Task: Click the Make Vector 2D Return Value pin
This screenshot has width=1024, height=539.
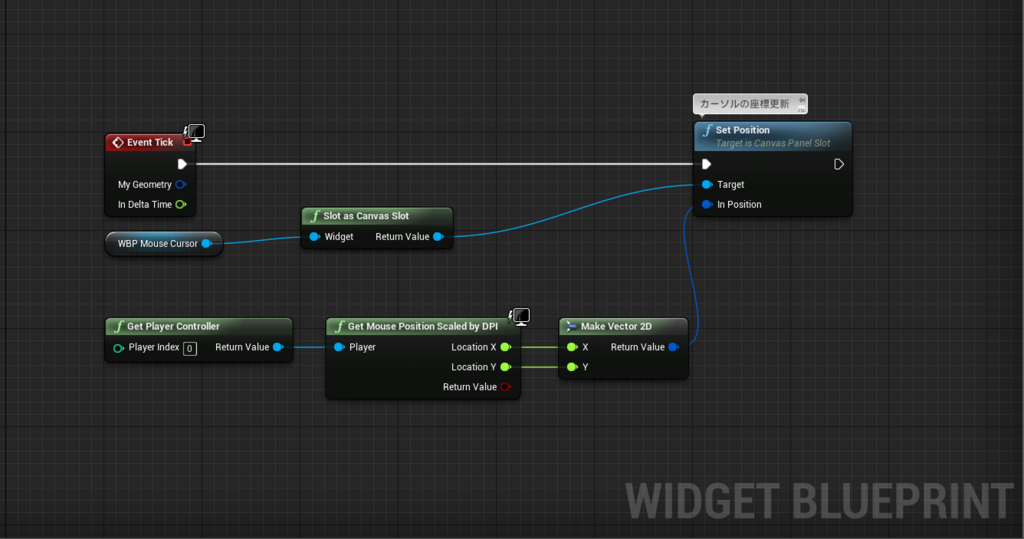Action: point(674,347)
